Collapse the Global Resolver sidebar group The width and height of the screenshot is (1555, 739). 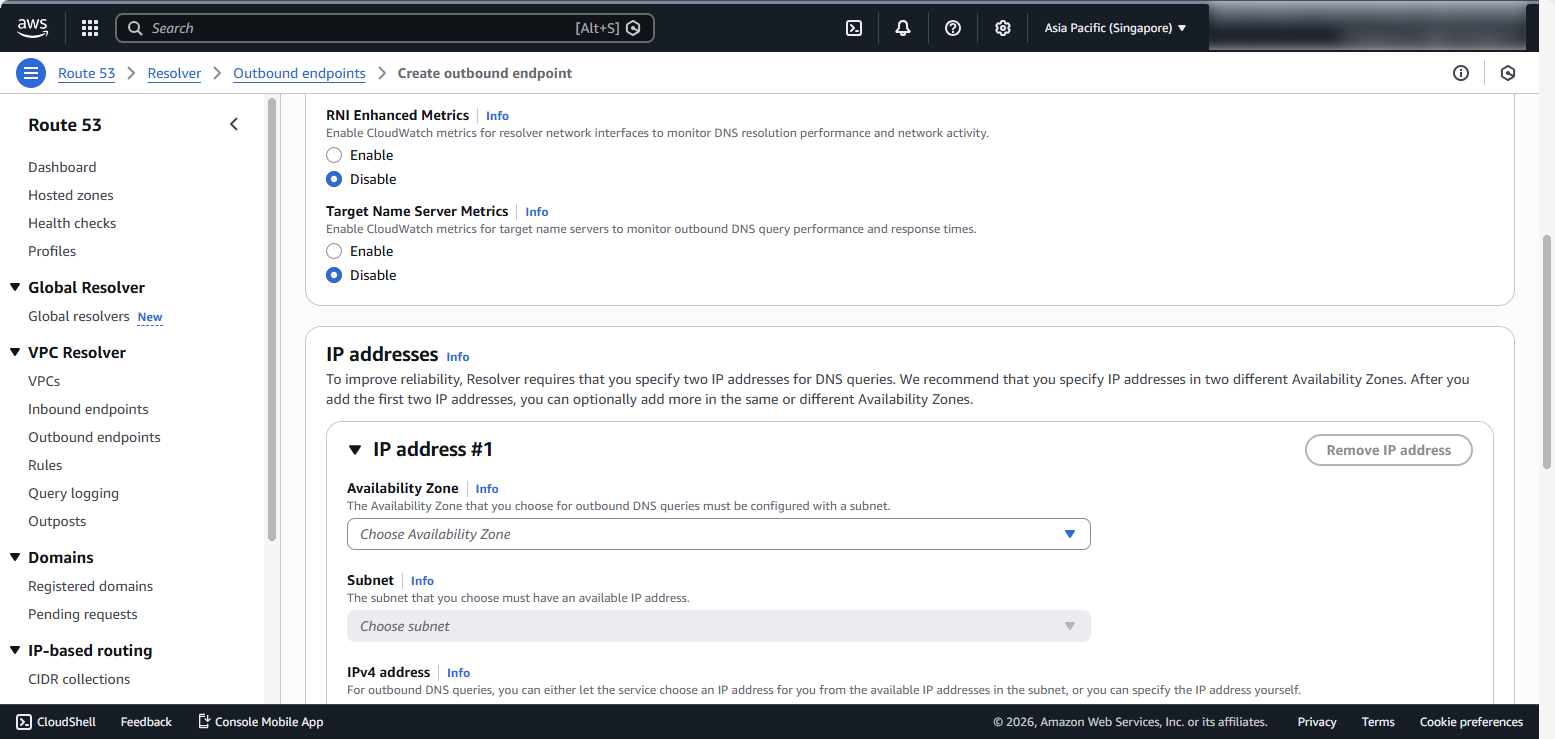[x=15, y=287]
